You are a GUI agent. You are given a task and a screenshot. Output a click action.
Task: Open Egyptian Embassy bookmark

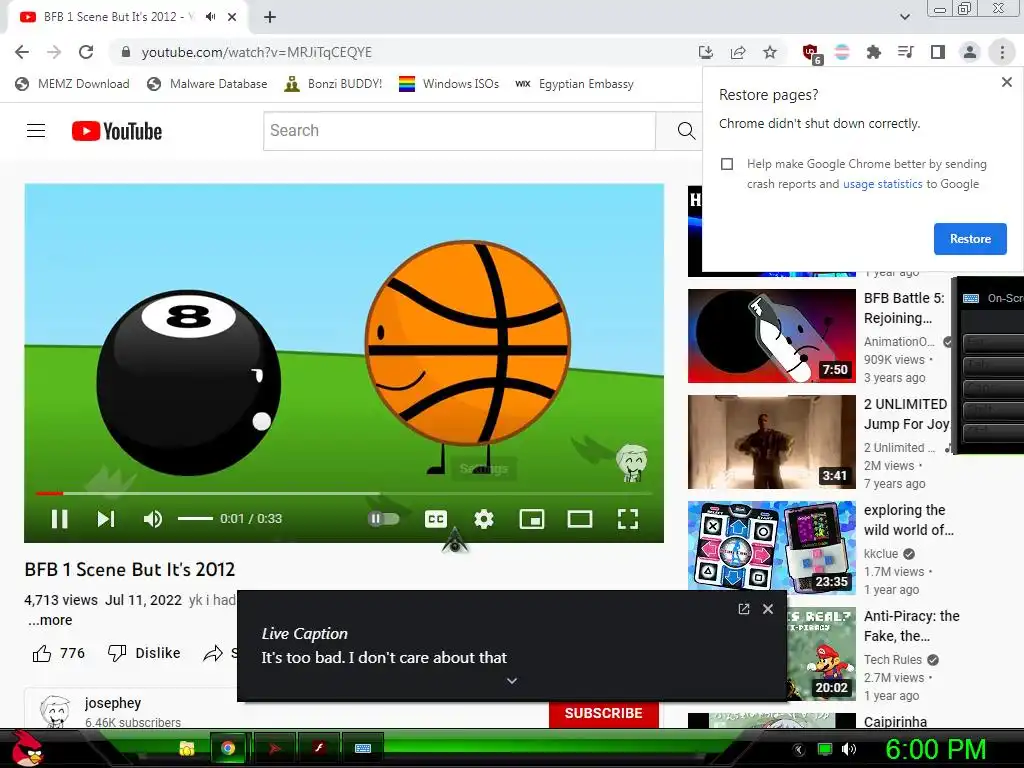click(575, 84)
